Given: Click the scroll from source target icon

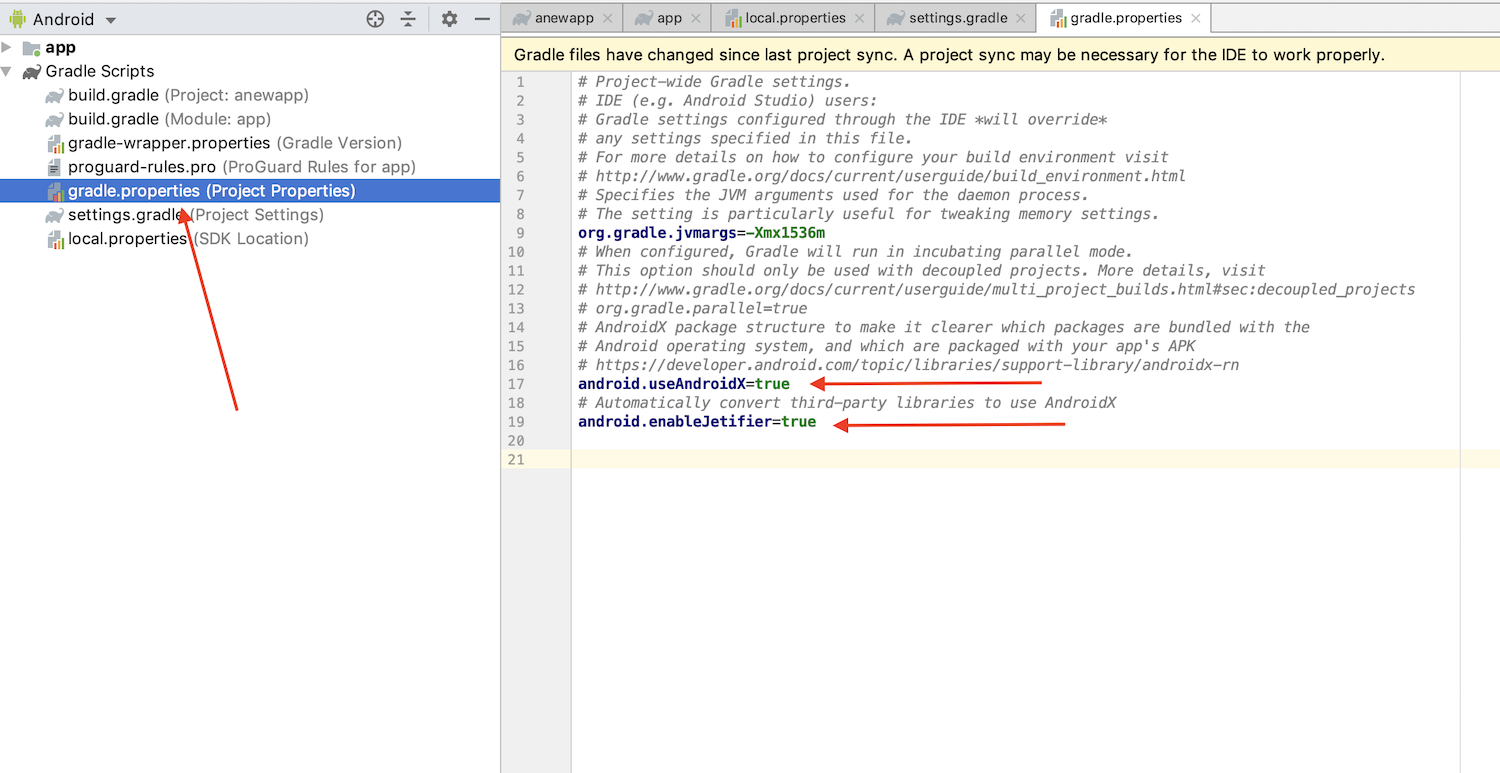Looking at the screenshot, I should coord(375,19).
